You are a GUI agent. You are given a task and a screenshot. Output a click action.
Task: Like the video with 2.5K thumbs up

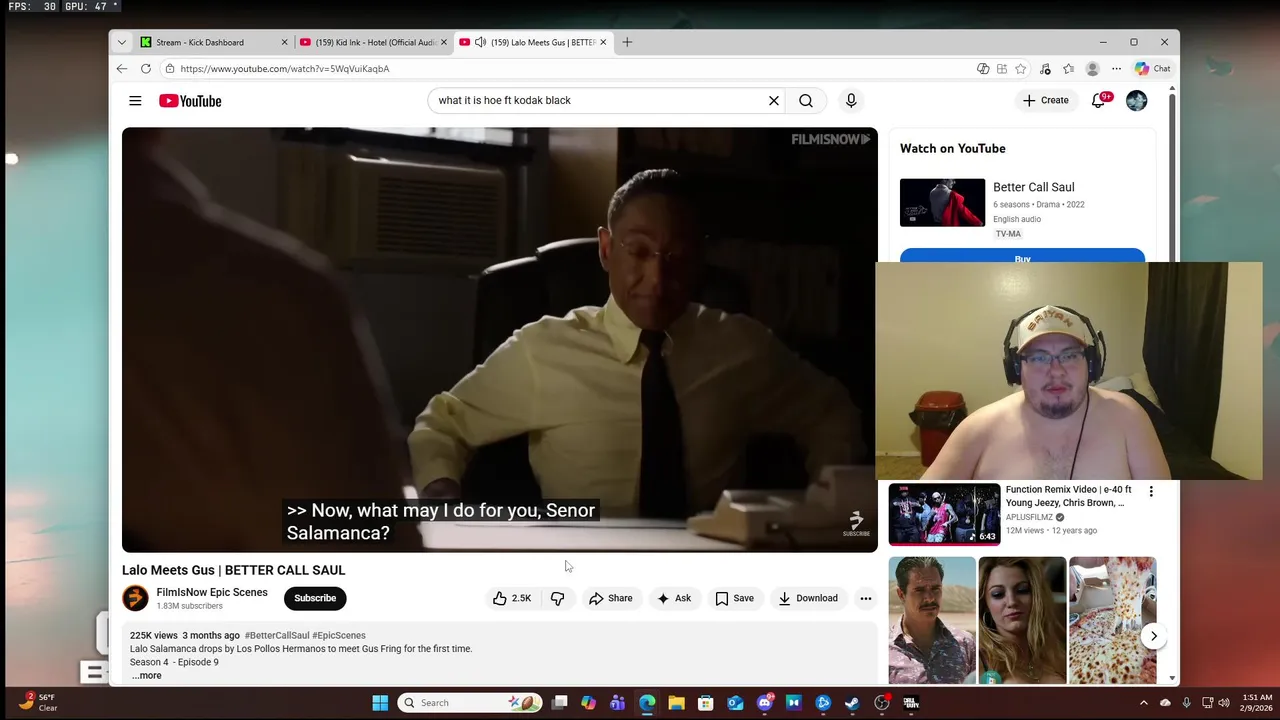click(x=511, y=598)
